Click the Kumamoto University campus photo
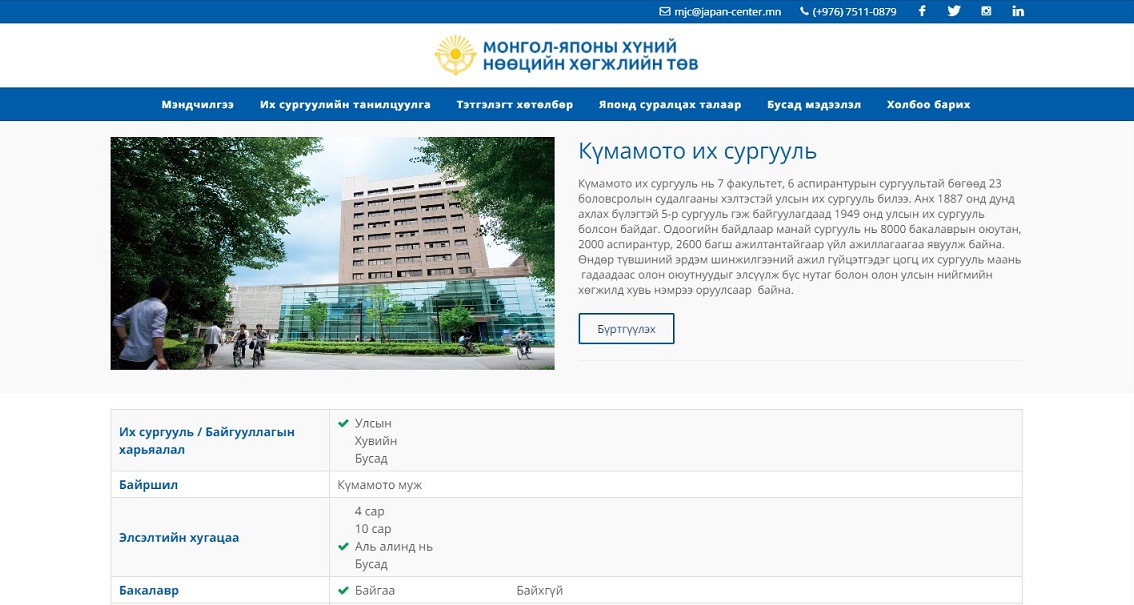This screenshot has width=1134, height=605. point(333,254)
